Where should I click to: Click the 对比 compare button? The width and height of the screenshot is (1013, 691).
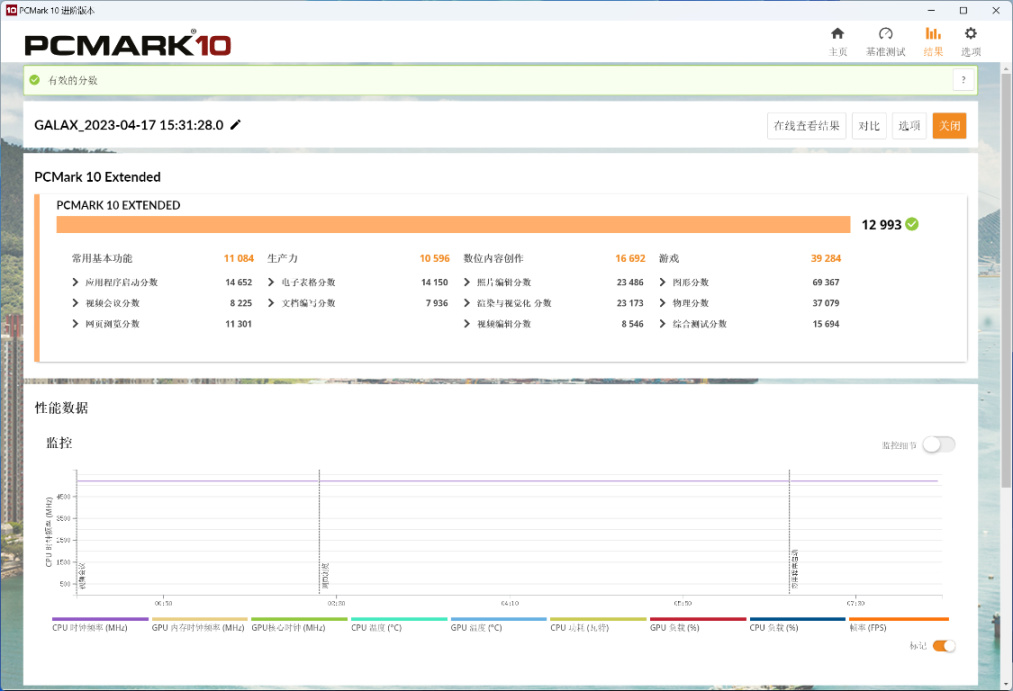click(x=869, y=126)
